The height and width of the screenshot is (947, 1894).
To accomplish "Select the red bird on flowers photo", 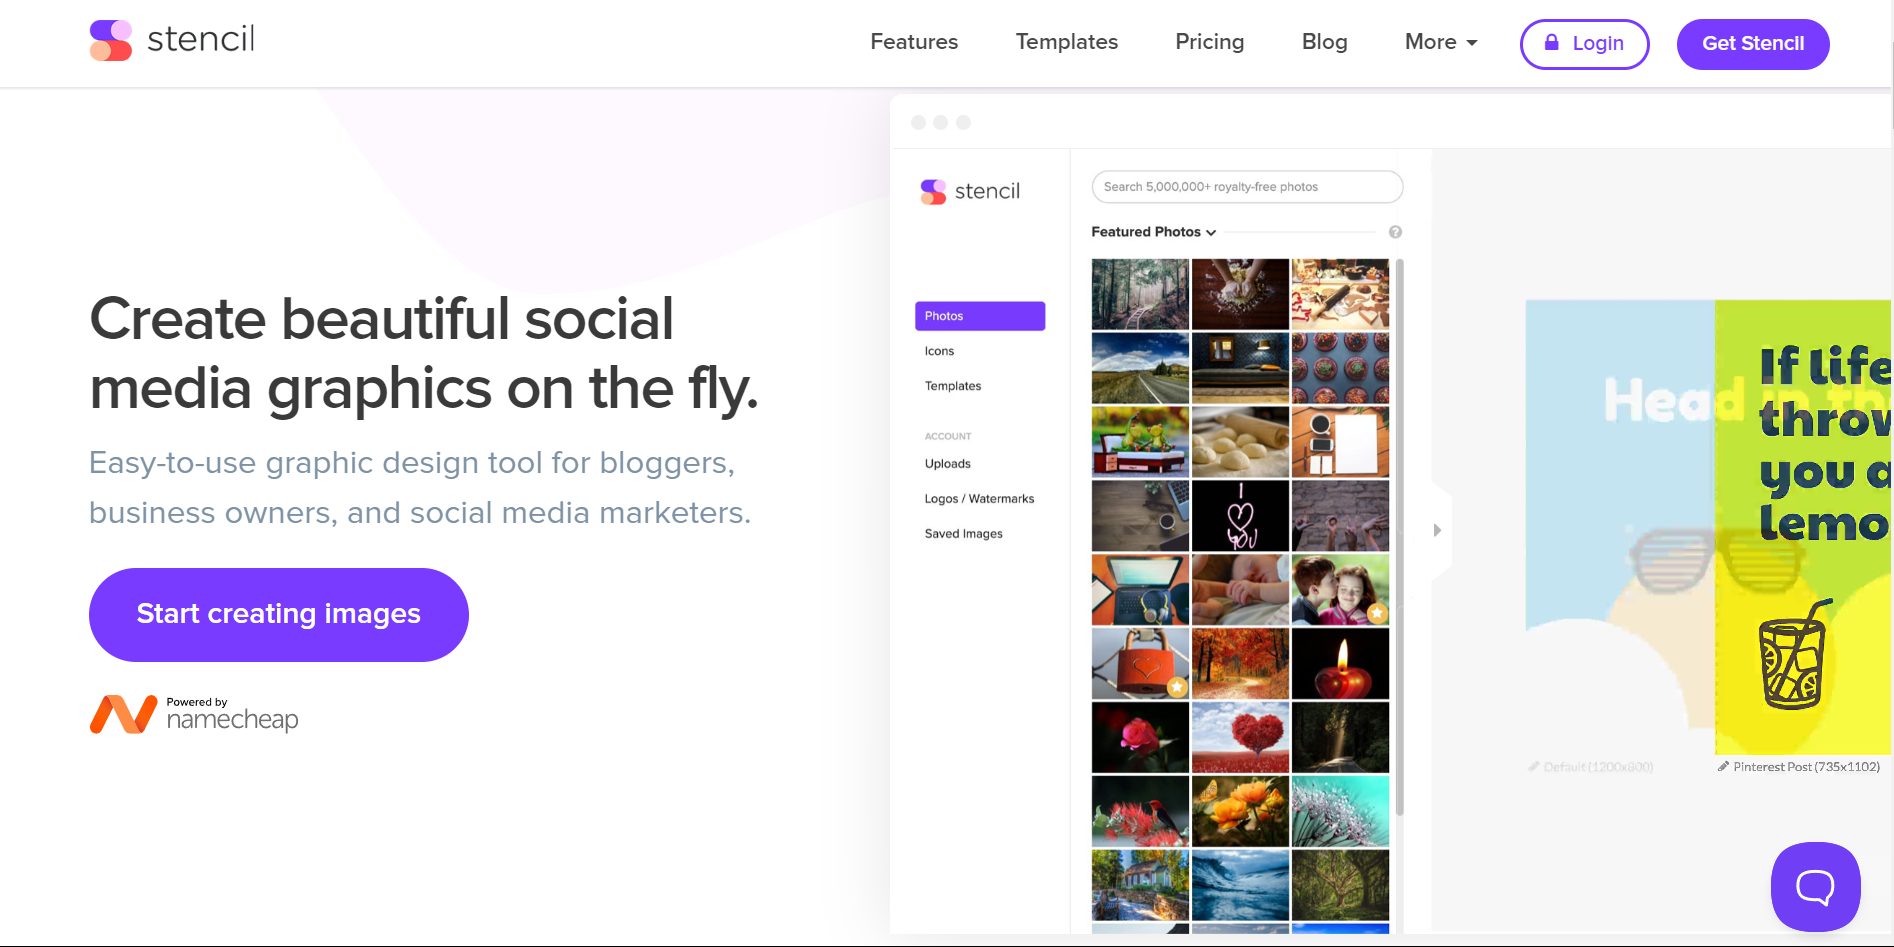I will 1140,812.
